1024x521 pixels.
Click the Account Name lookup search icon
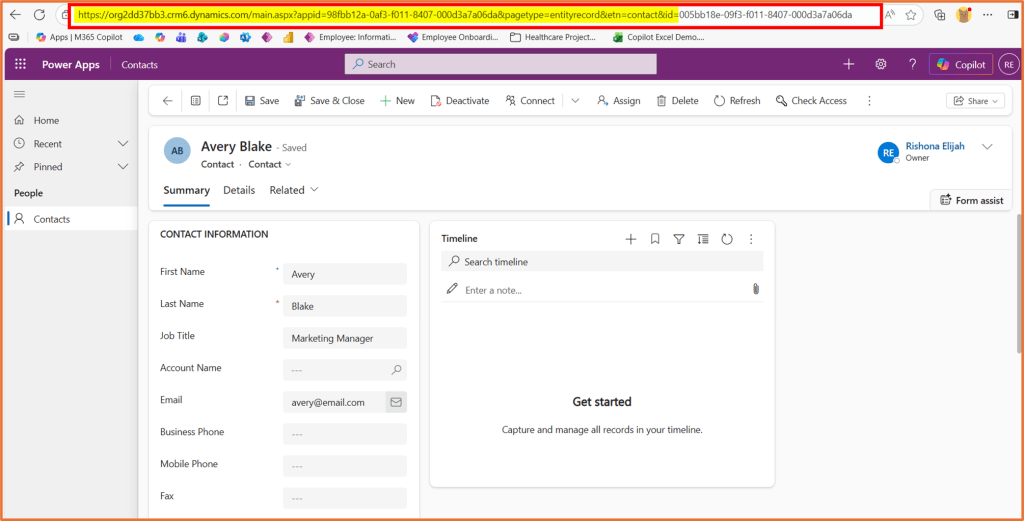(396, 370)
